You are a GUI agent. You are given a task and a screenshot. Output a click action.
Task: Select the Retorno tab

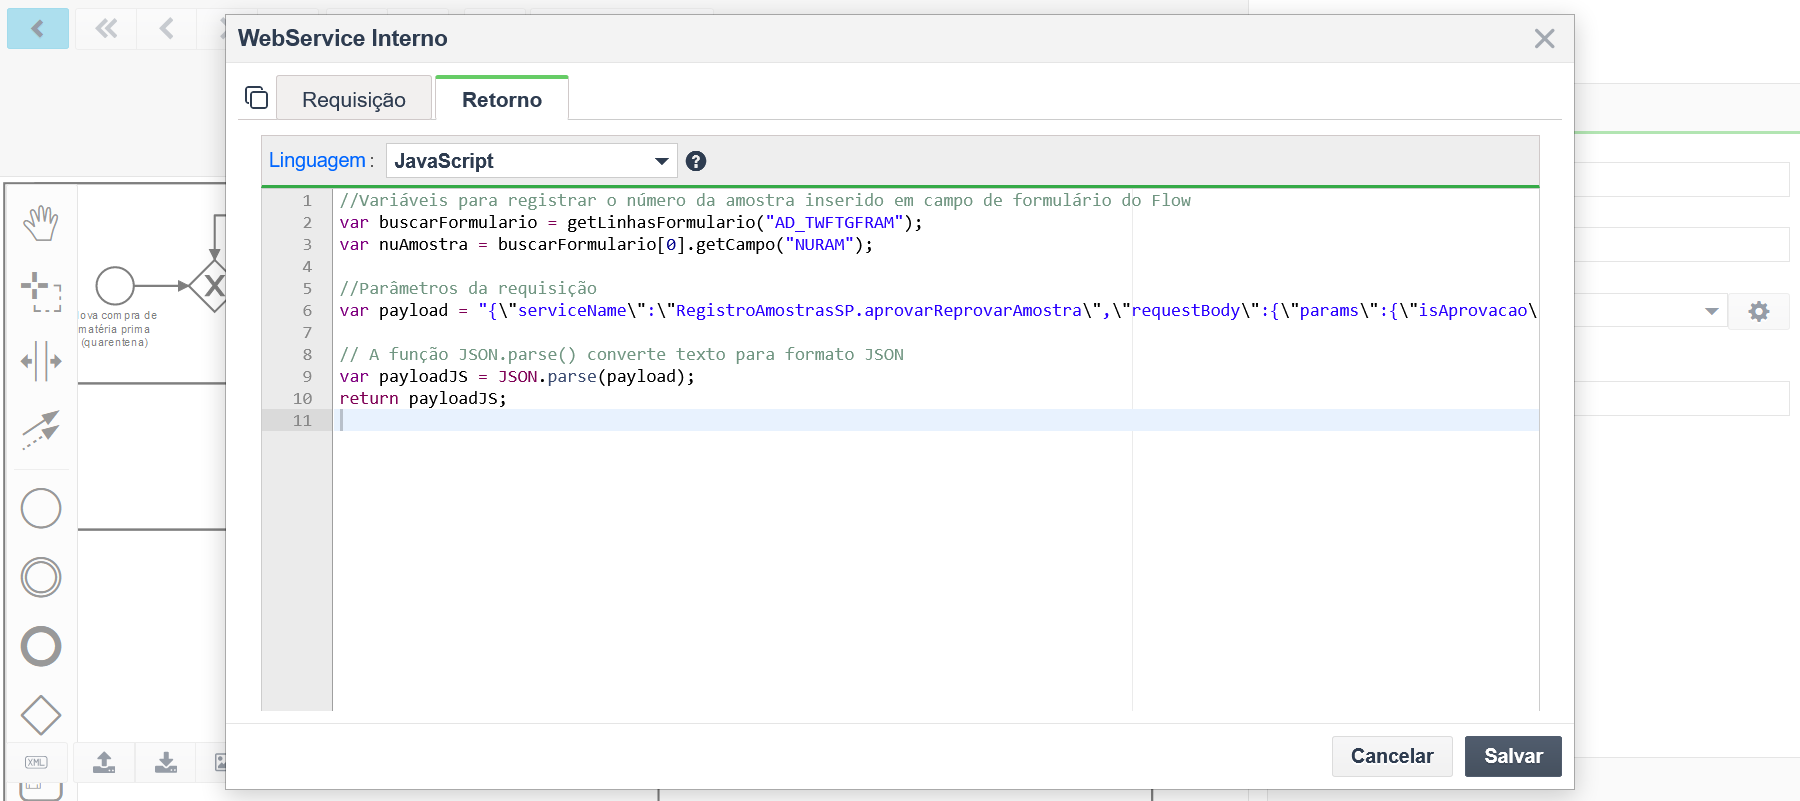click(502, 99)
